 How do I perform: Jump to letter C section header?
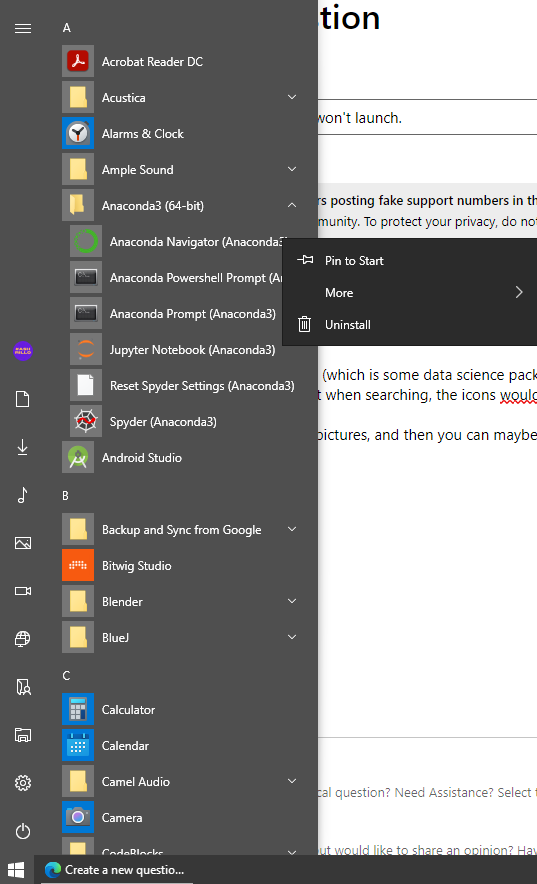click(x=66, y=675)
